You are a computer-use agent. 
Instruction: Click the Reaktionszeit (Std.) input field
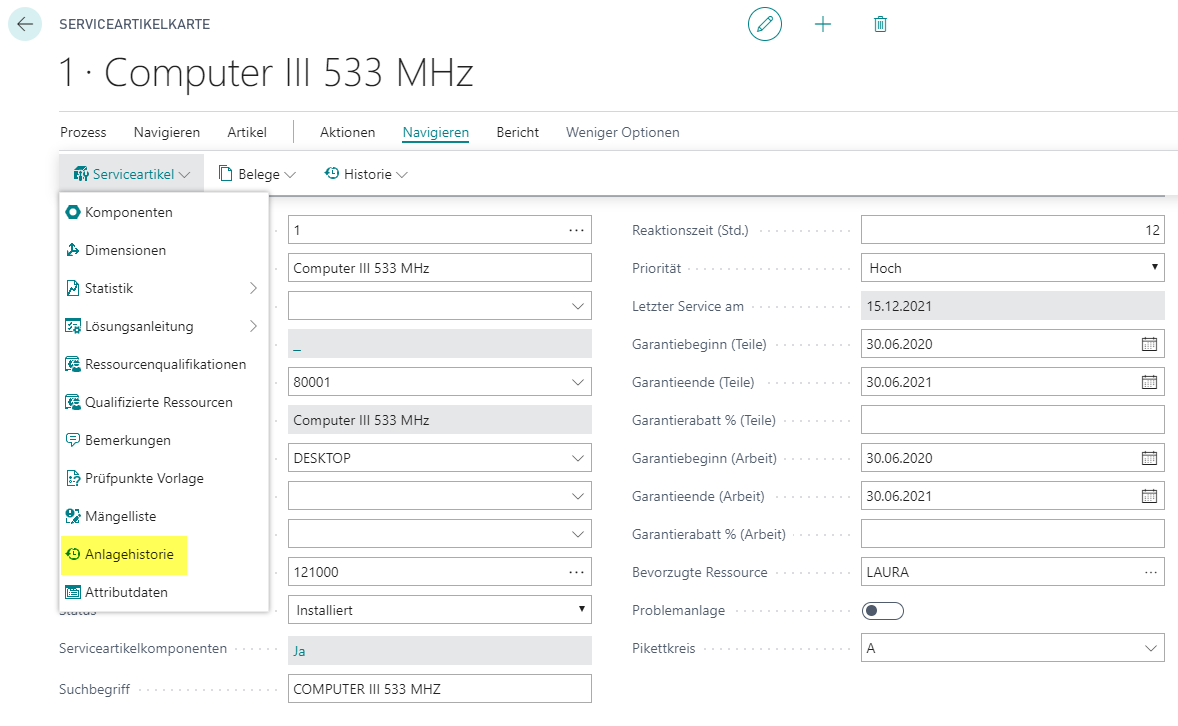(x=1013, y=230)
